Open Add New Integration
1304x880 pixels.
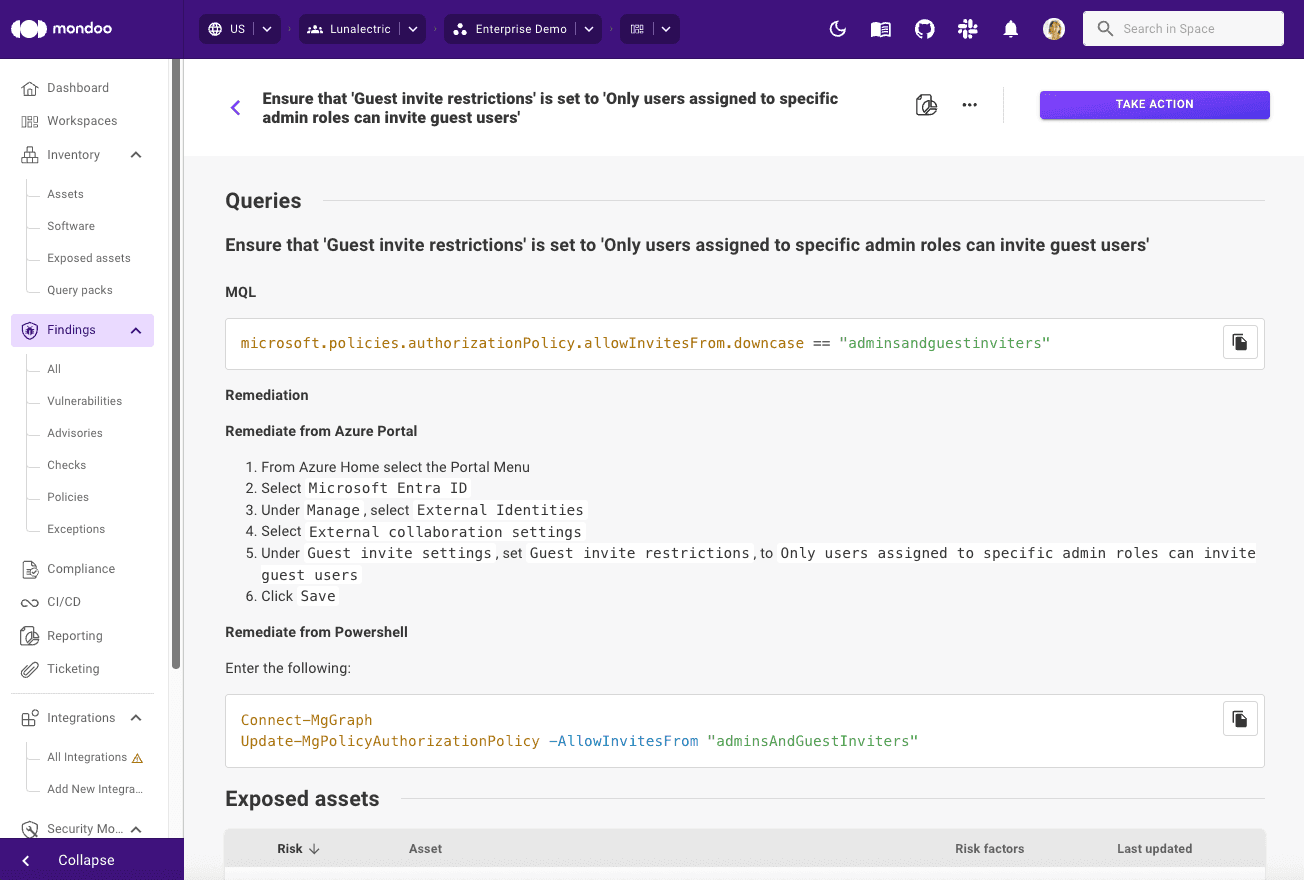[x=95, y=789]
